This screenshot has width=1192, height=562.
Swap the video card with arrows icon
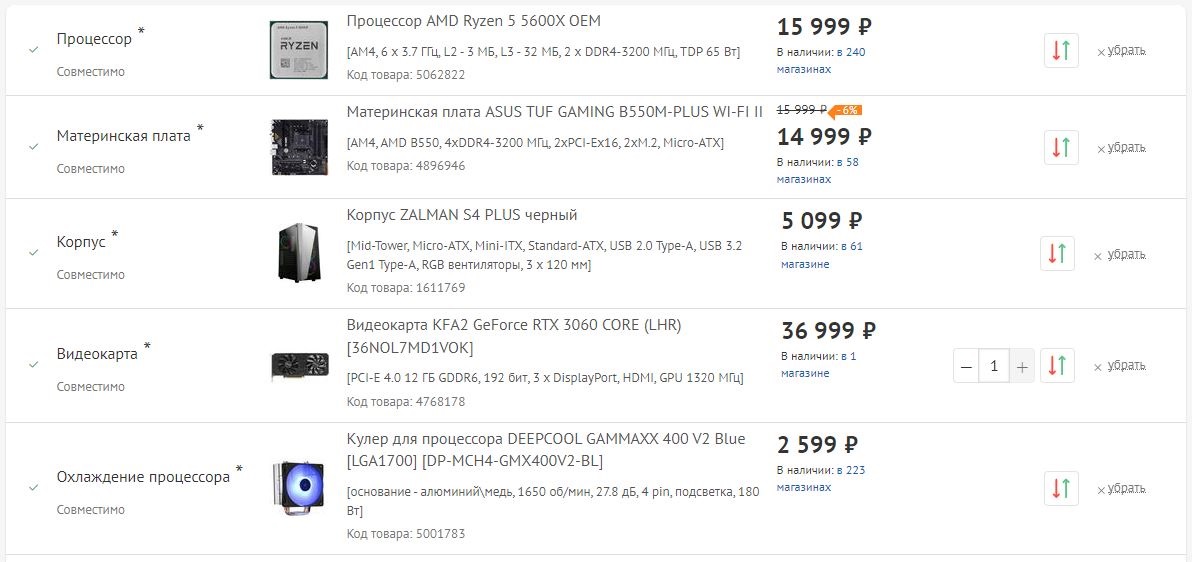coord(1057,366)
